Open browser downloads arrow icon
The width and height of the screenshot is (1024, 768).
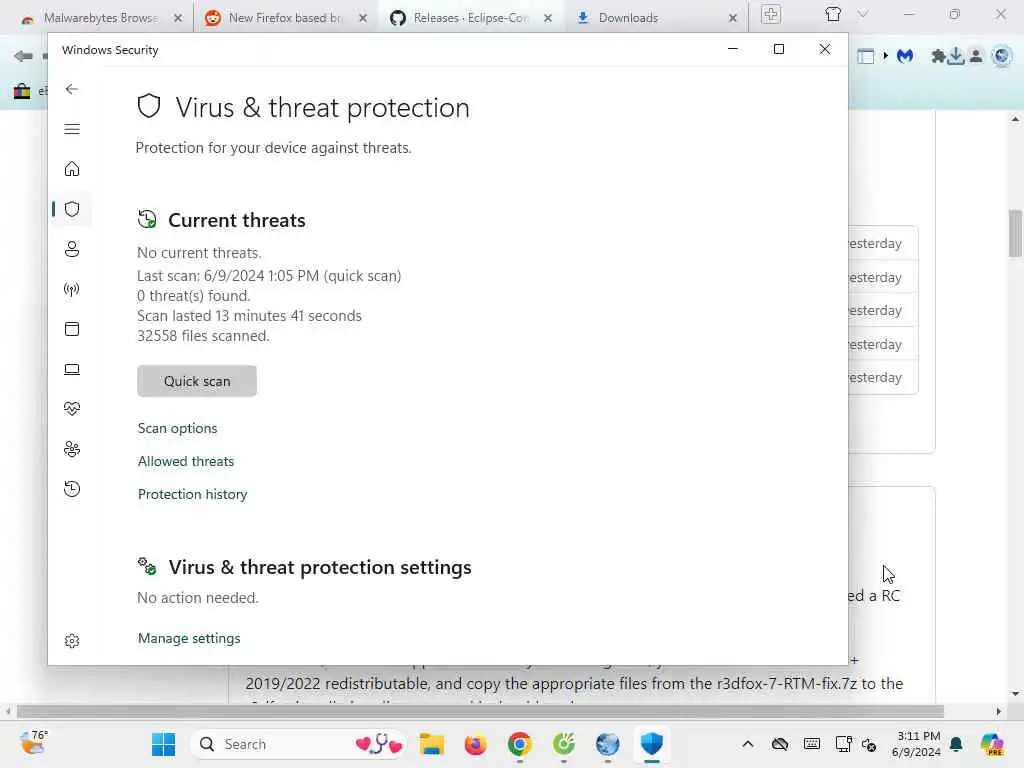(x=956, y=56)
